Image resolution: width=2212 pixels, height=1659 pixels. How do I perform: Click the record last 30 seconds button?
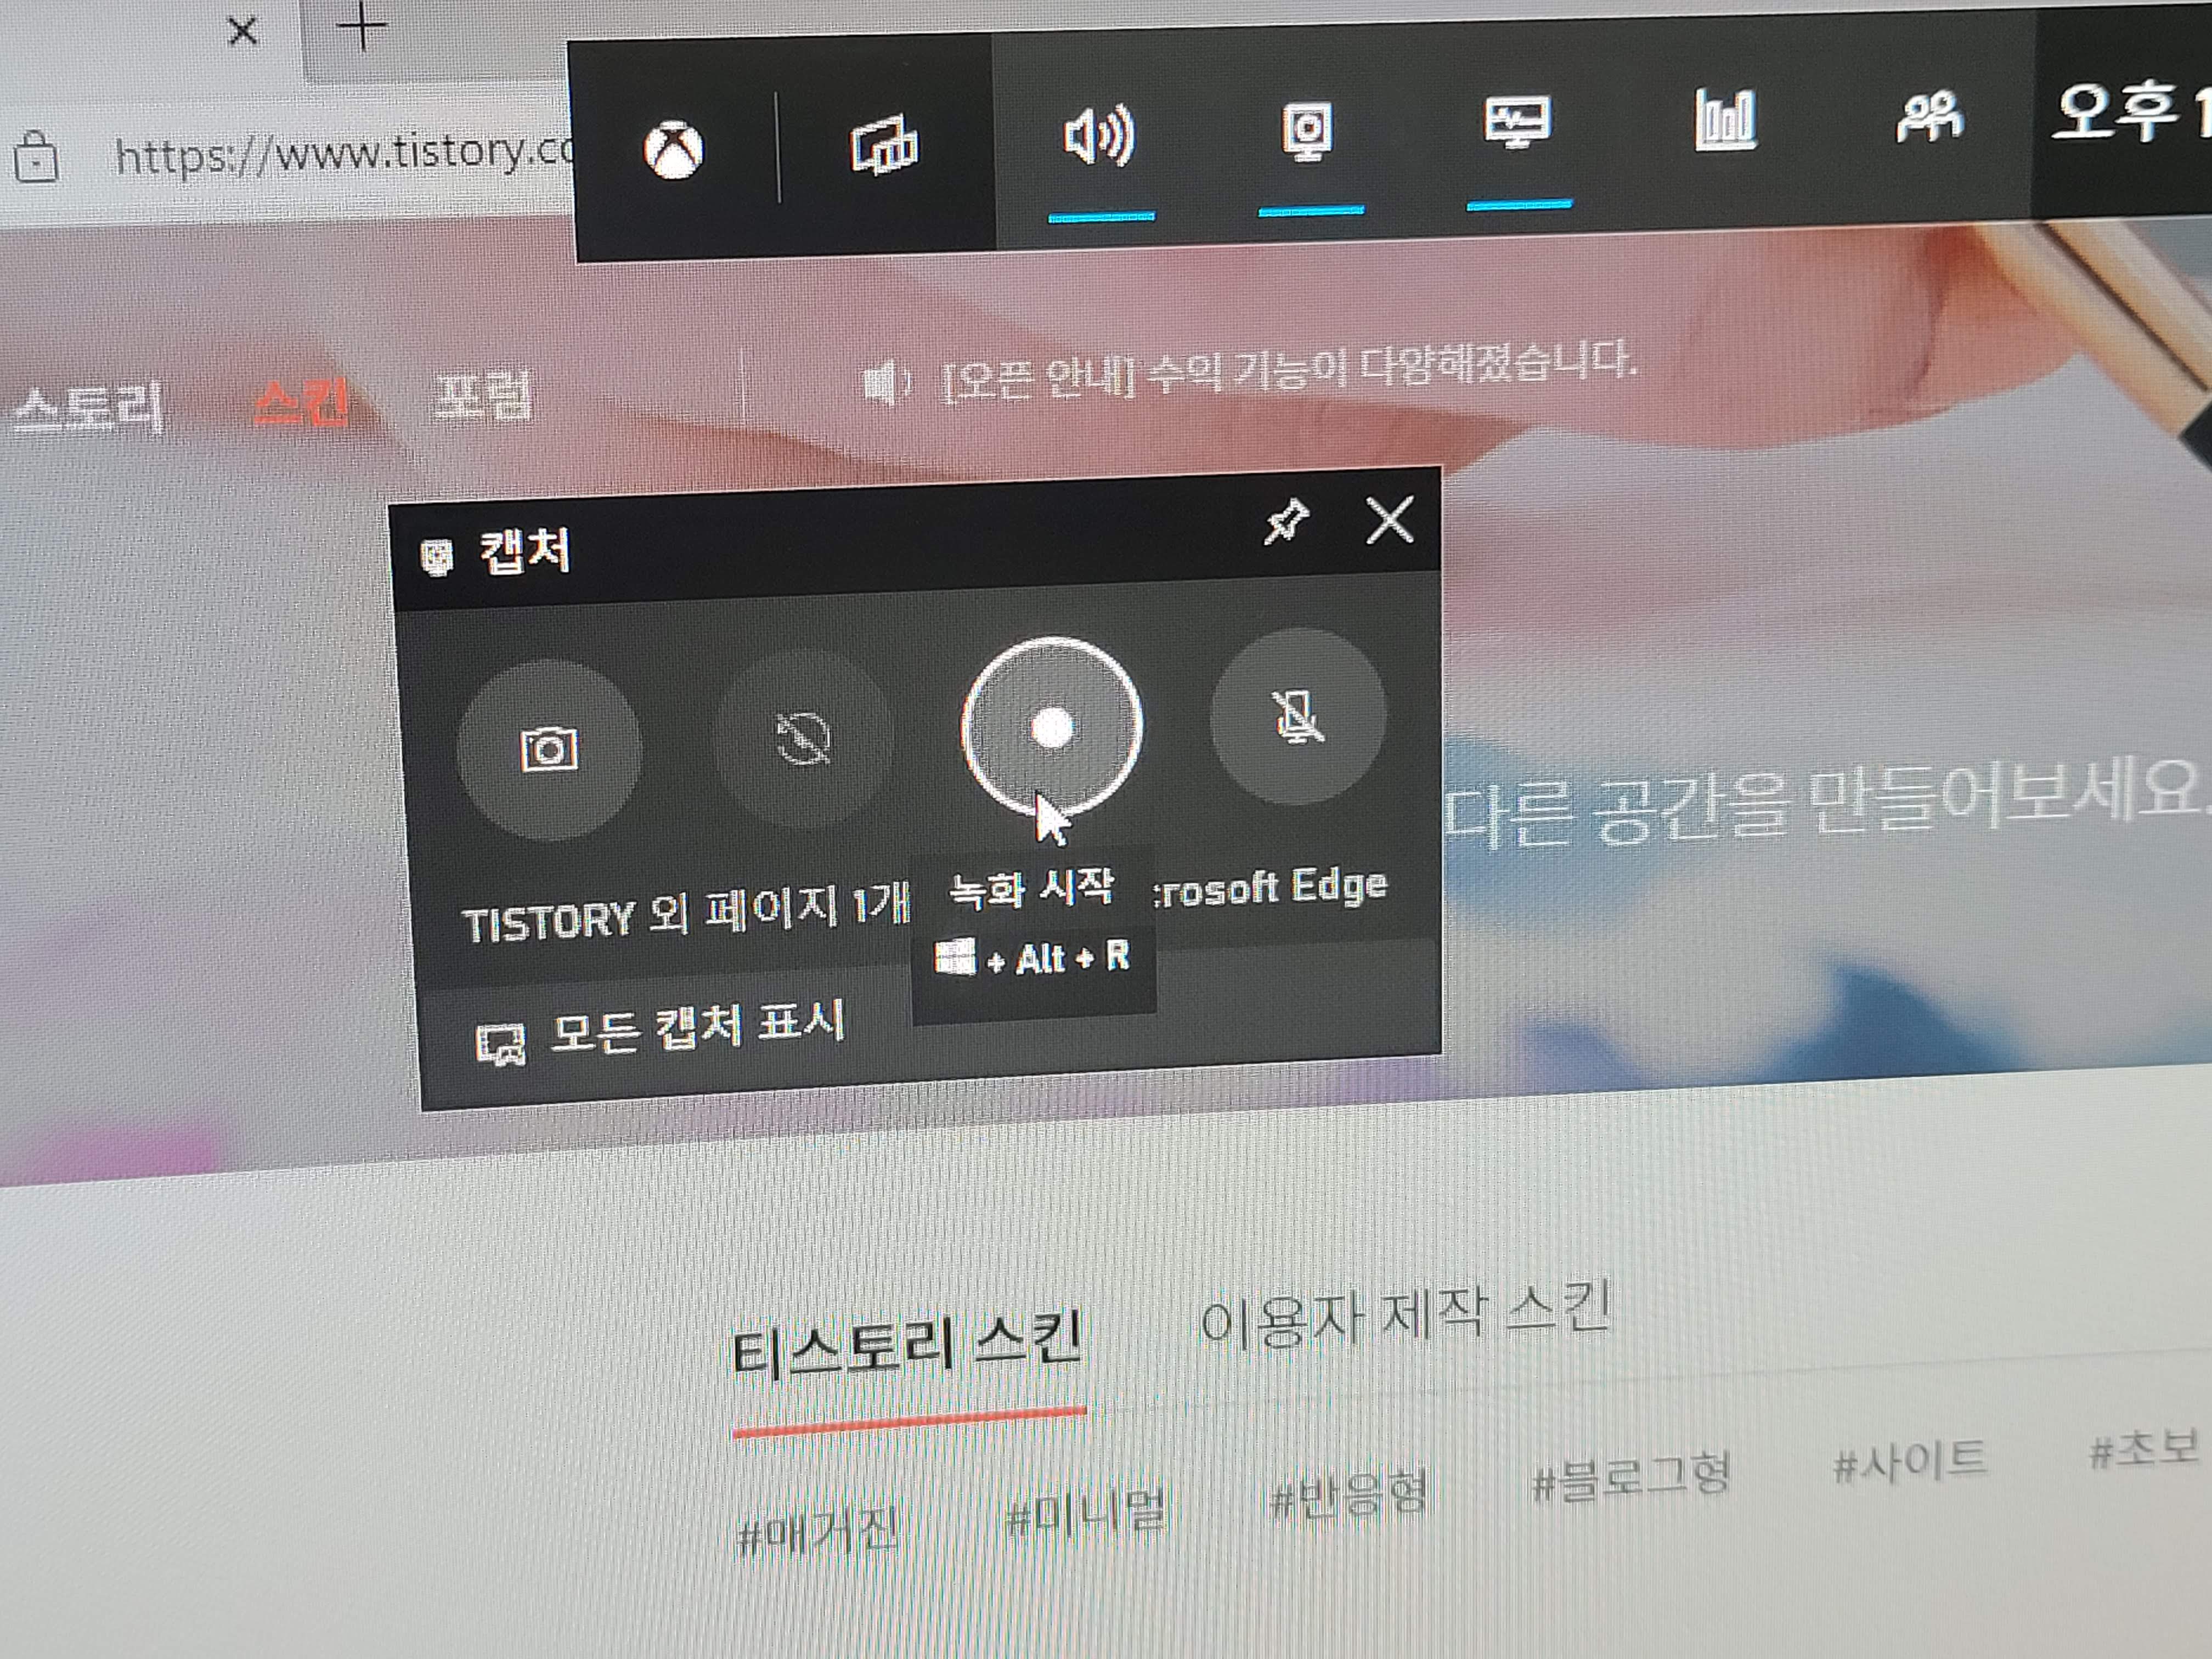click(803, 739)
